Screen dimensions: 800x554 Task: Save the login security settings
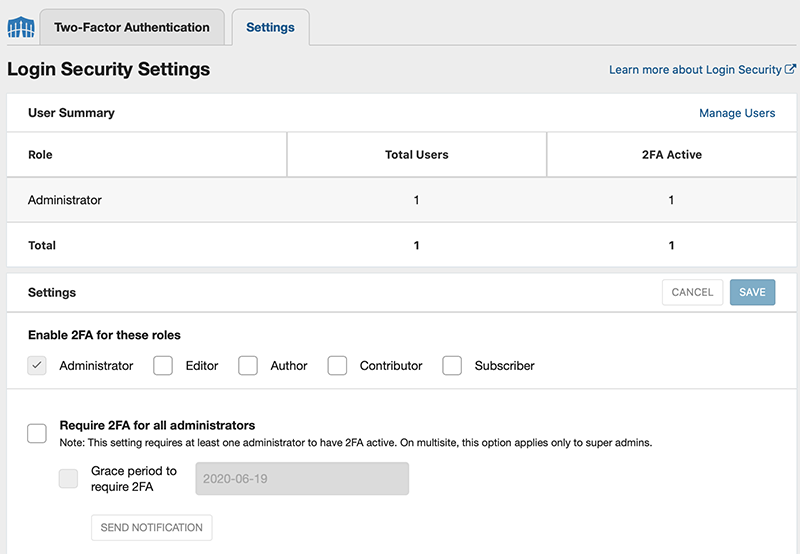[752, 292]
